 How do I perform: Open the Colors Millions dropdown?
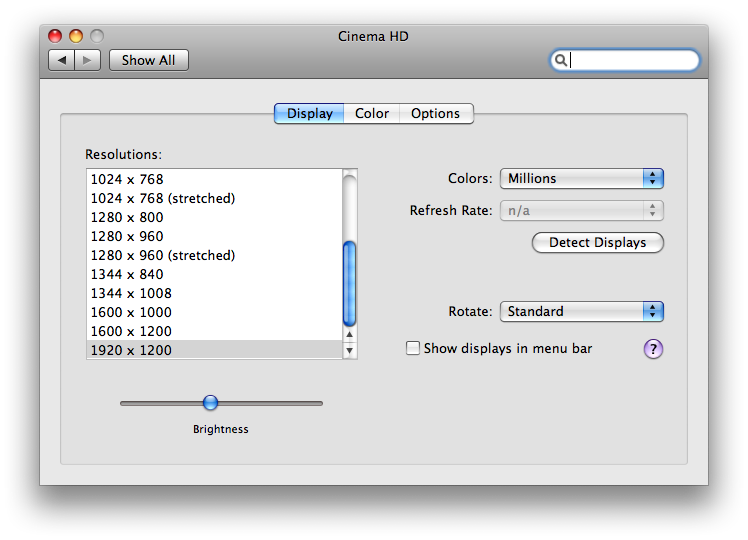tap(582, 178)
